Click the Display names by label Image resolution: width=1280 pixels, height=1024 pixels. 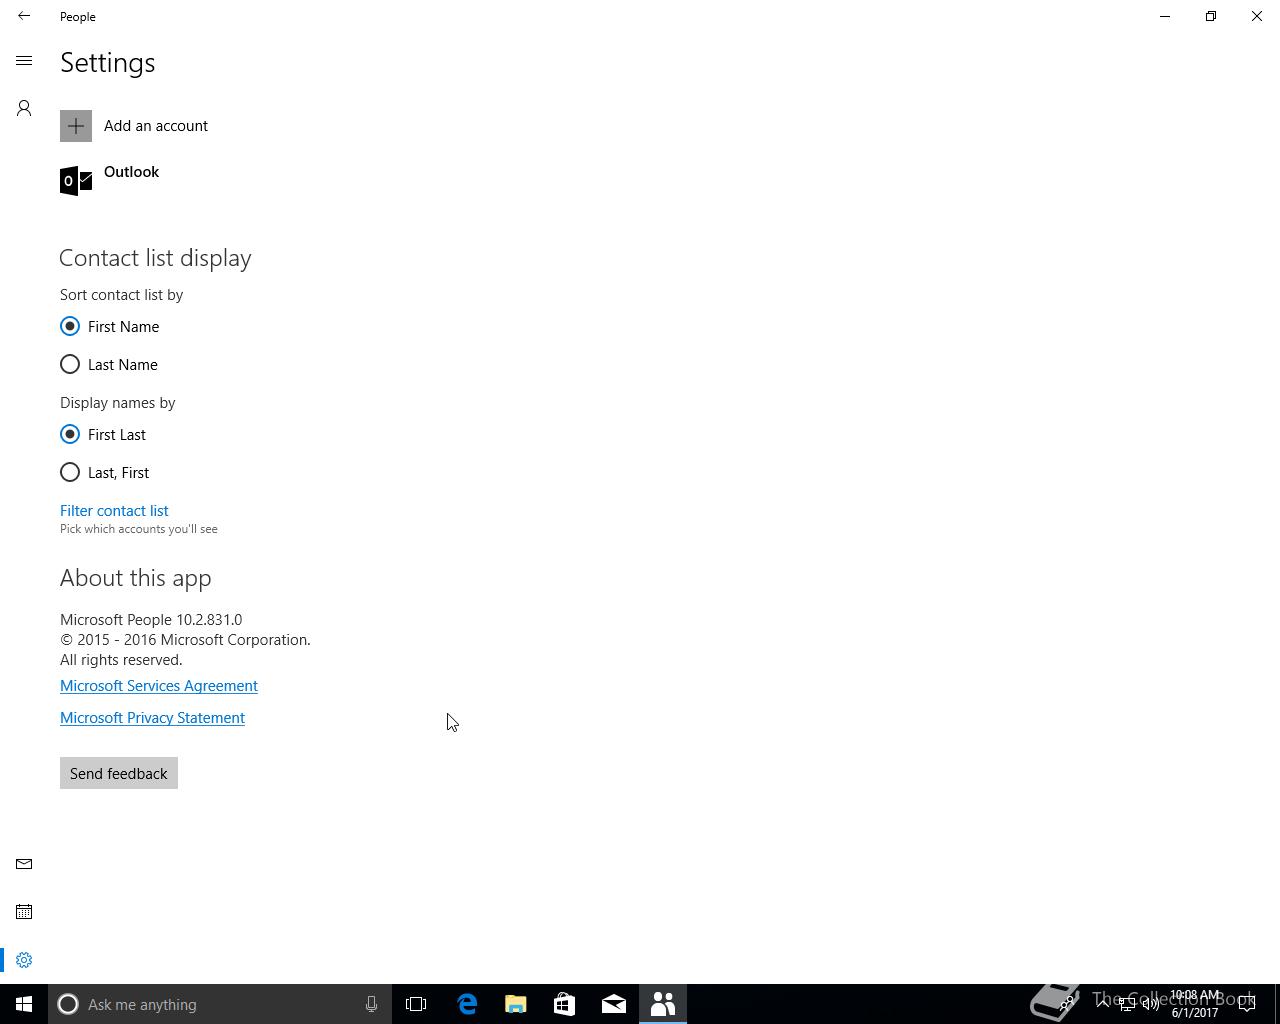(x=118, y=403)
